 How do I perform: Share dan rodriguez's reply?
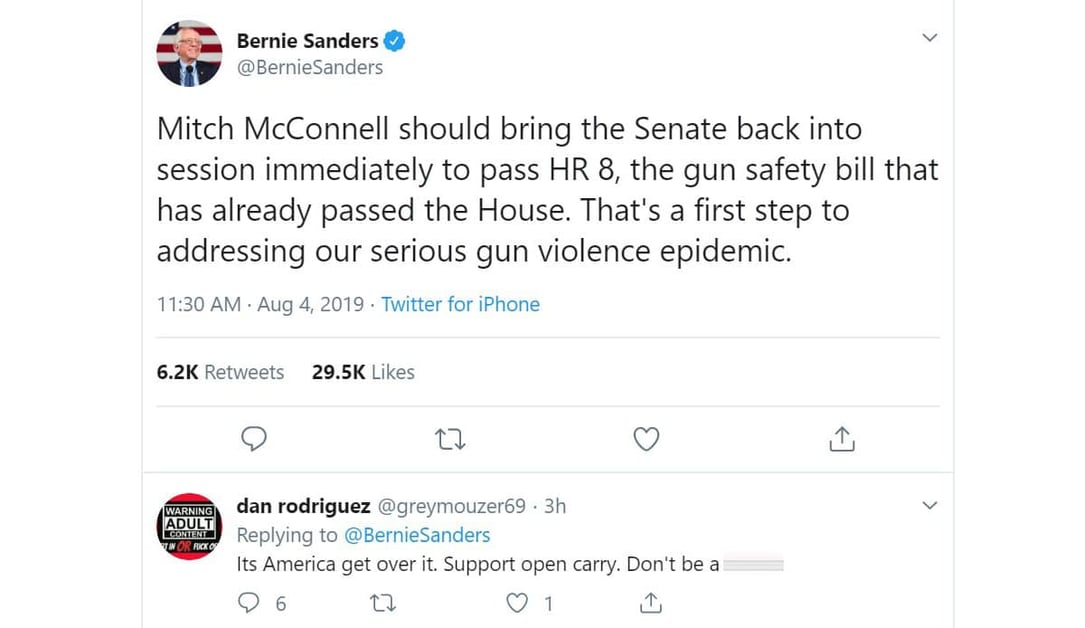(x=650, y=602)
